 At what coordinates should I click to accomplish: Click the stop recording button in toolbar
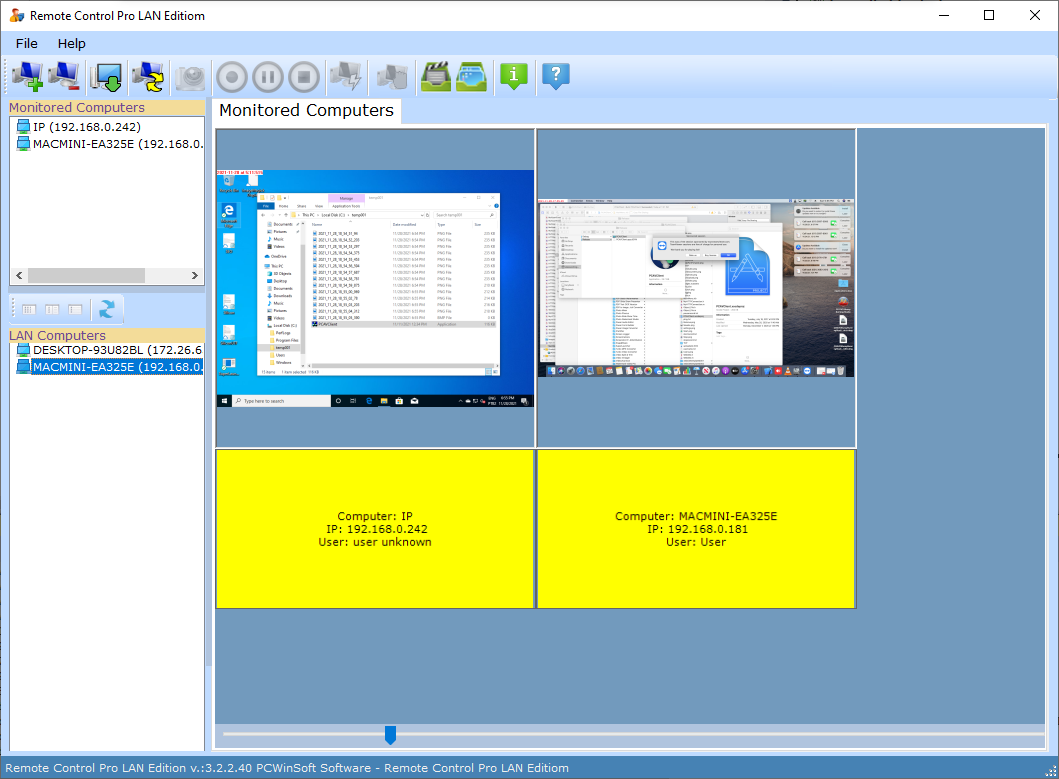tap(304, 77)
